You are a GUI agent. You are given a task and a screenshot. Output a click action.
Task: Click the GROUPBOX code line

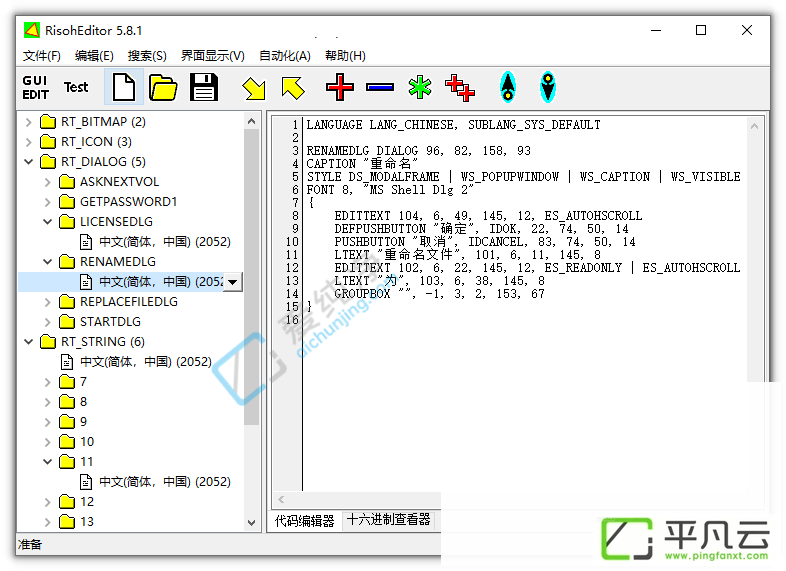[x=440, y=294]
